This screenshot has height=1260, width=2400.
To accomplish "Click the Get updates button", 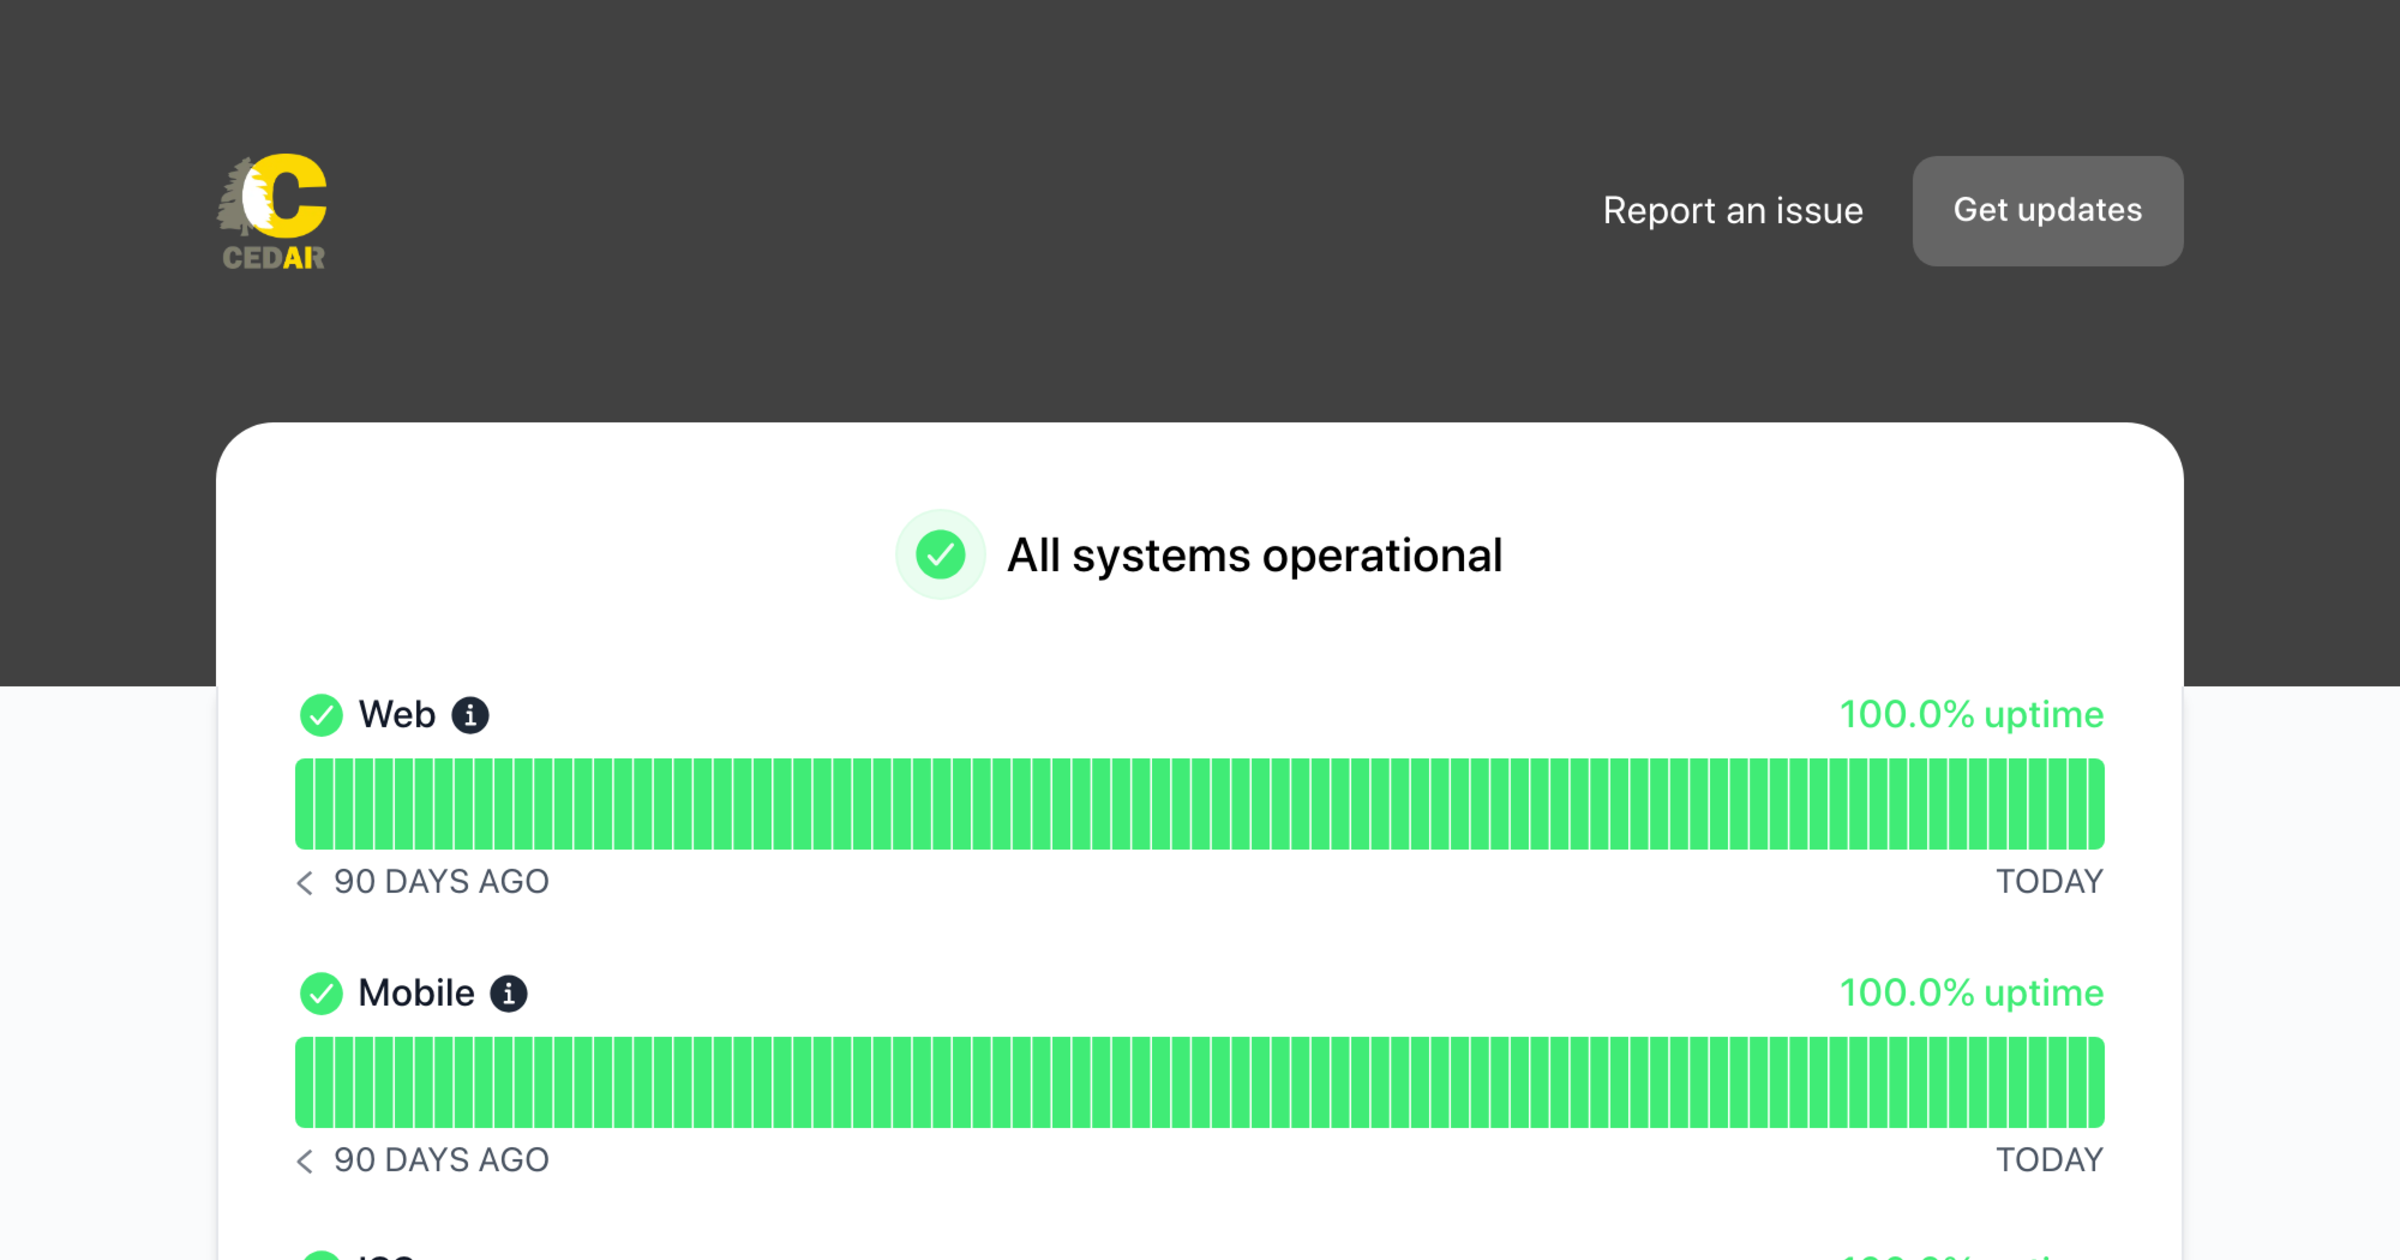I will coord(2047,211).
